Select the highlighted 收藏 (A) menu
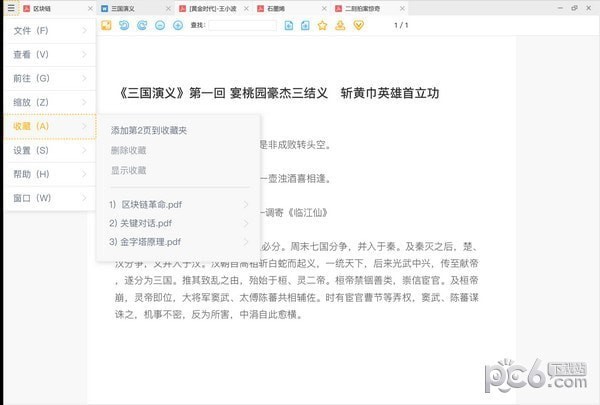Image resolution: width=600 pixels, height=405 pixels. click(x=50, y=126)
